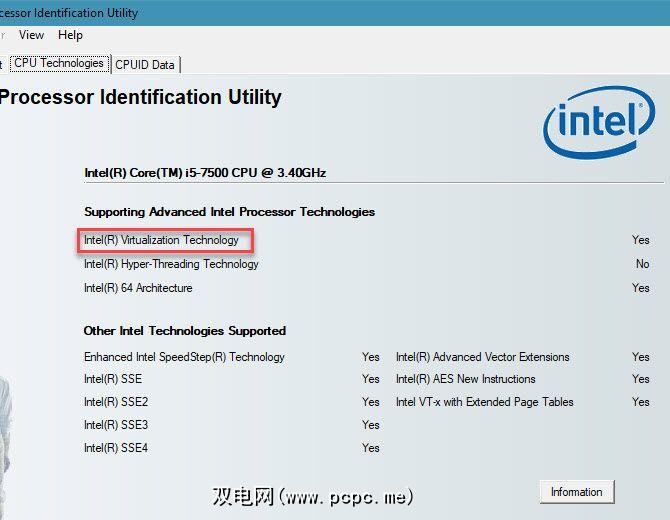670x520 pixels.
Task: Click the Intel(R) SSE3 label
Action: [116, 425]
